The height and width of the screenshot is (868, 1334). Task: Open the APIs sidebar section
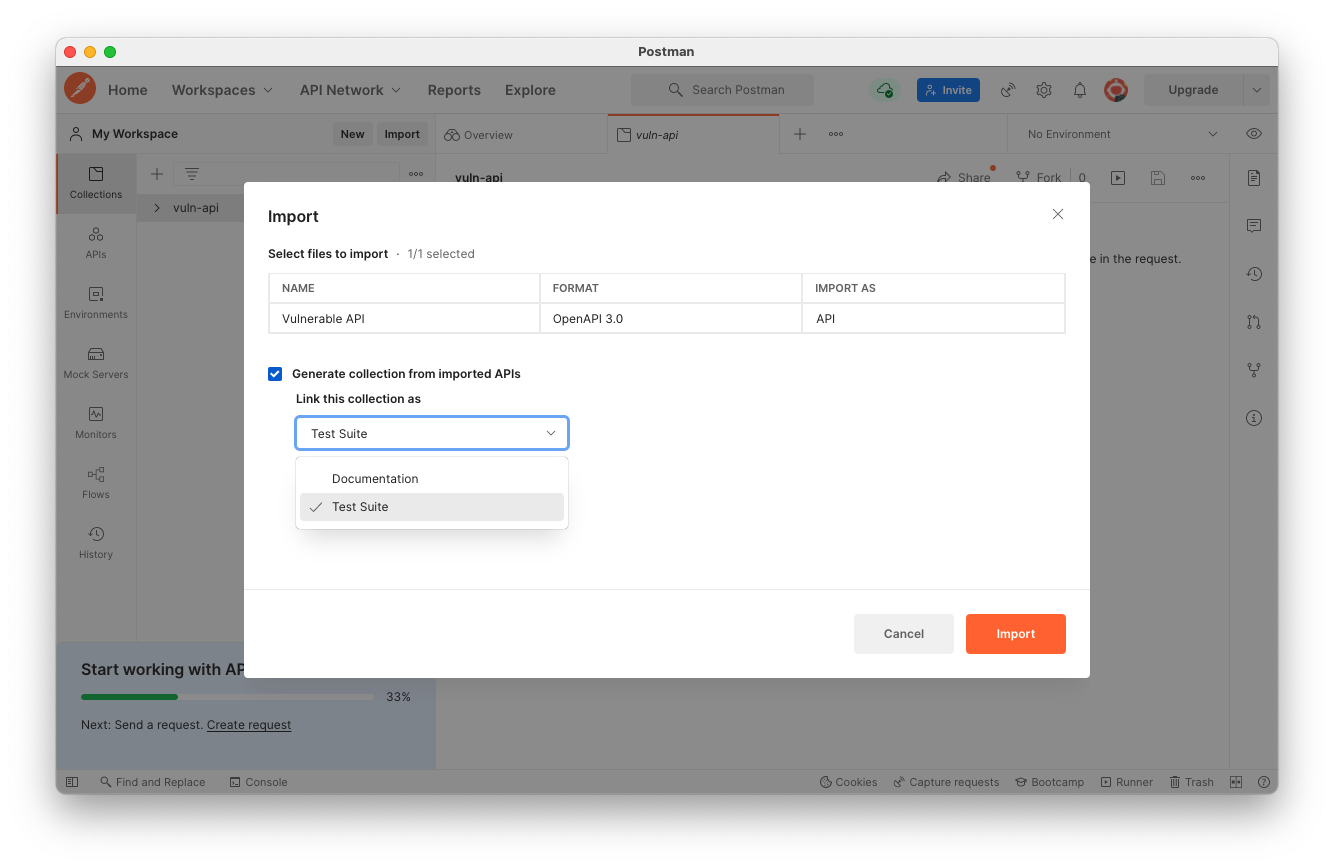point(96,241)
